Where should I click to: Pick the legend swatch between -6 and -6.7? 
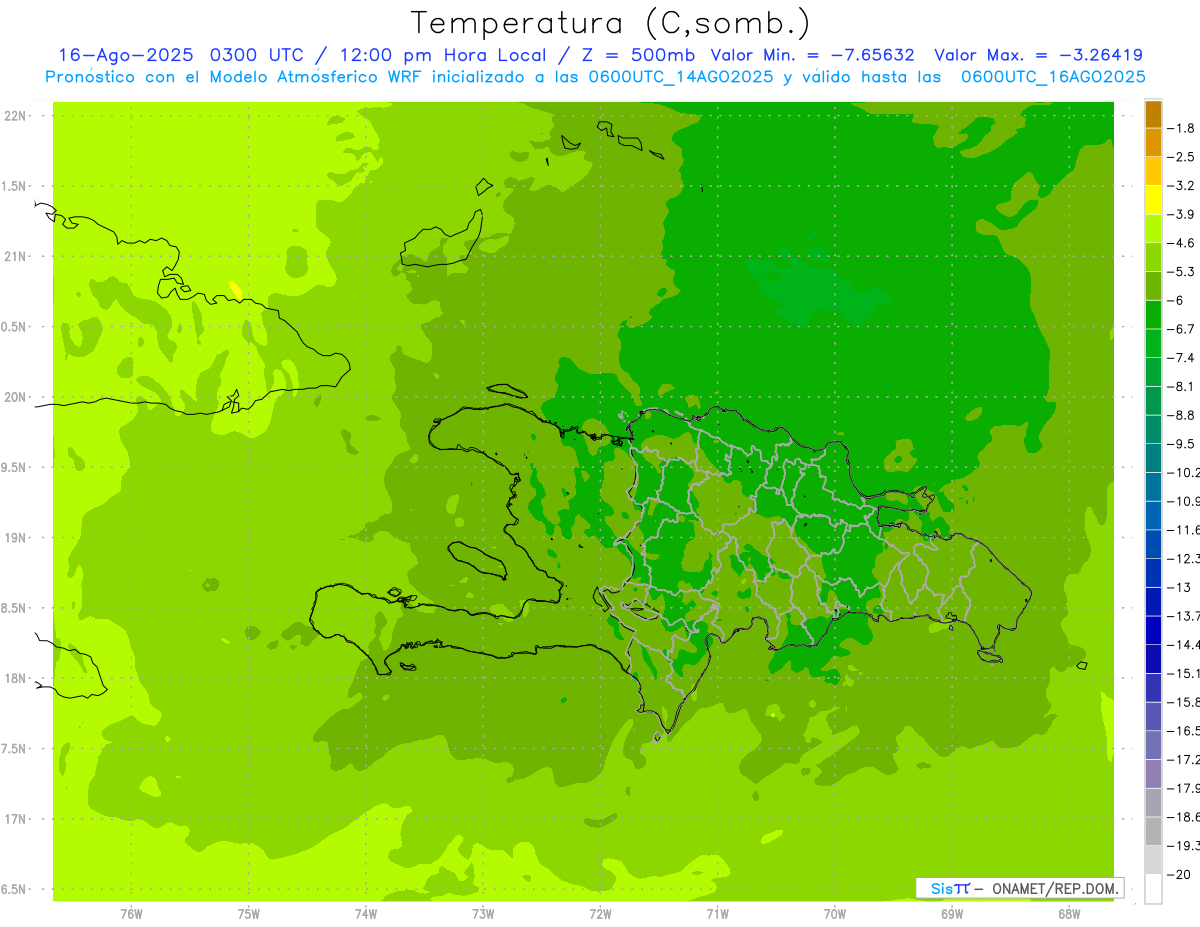(1153, 314)
